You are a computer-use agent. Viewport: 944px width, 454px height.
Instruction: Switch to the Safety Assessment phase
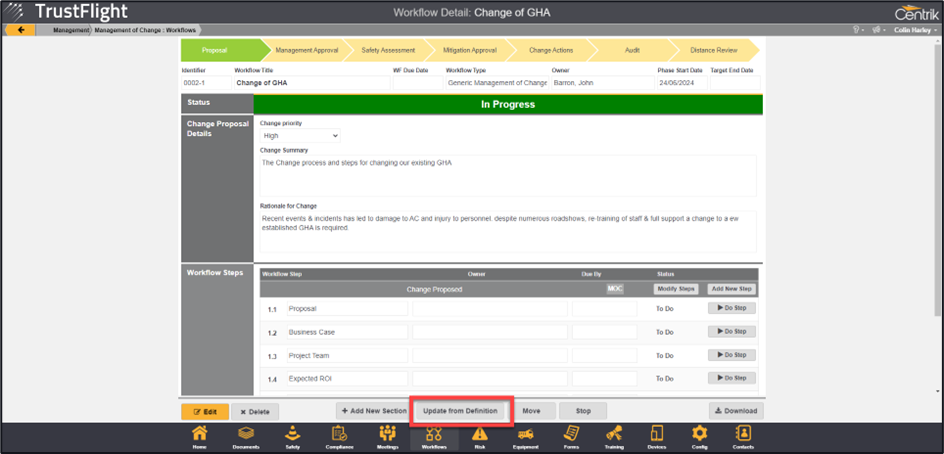point(388,50)
